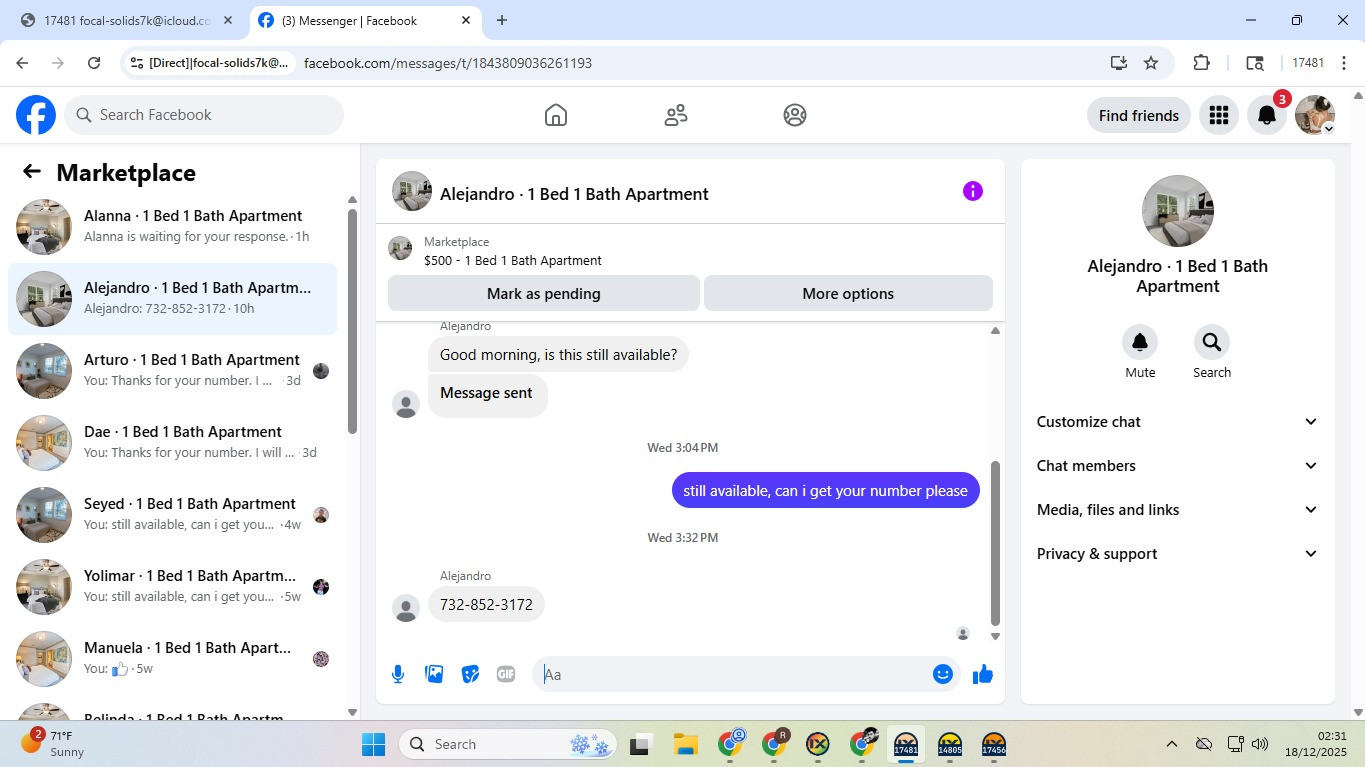Expand Media, files and links section
This screenshot has height=767, width=1365.
pos(1178,510)
